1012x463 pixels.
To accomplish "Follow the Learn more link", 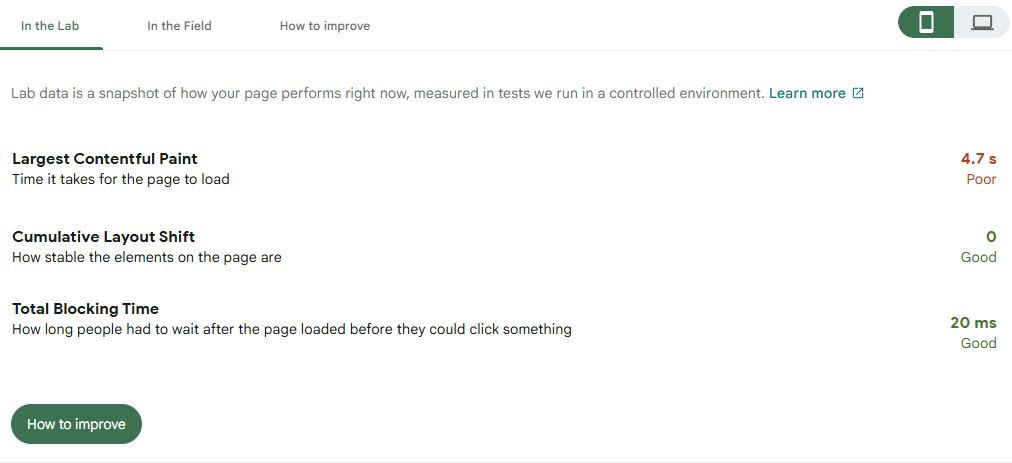I will coord(807,93).
